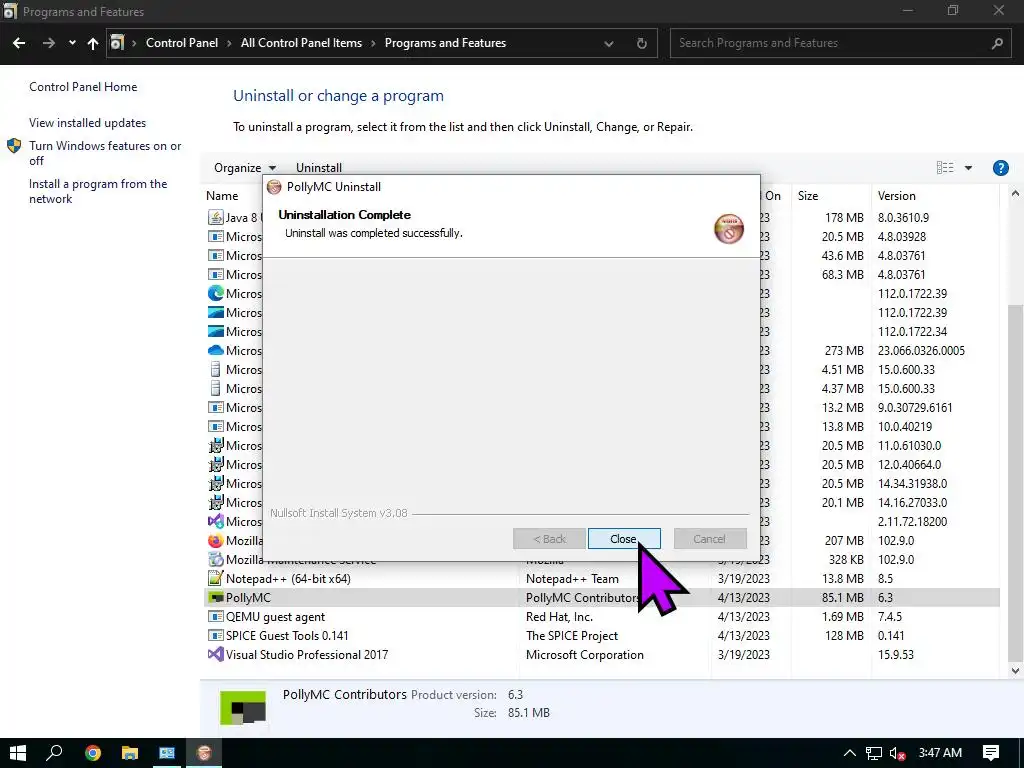
Task: Uninstall the selected program from toolbar
Action: click(x=319, y=168)
